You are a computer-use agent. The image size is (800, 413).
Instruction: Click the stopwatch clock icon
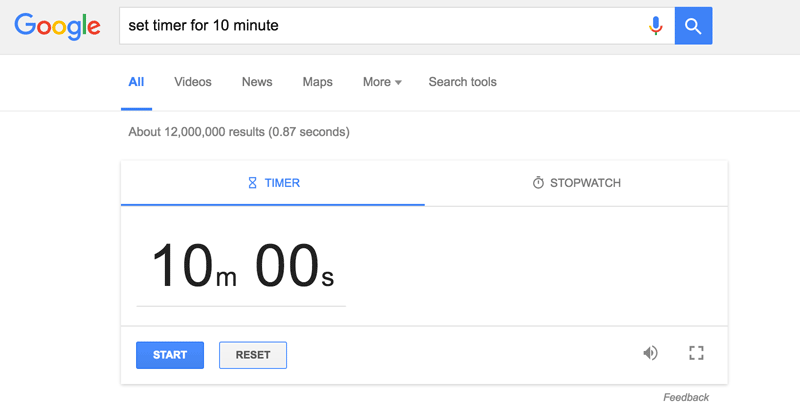(x=538, y=183)
